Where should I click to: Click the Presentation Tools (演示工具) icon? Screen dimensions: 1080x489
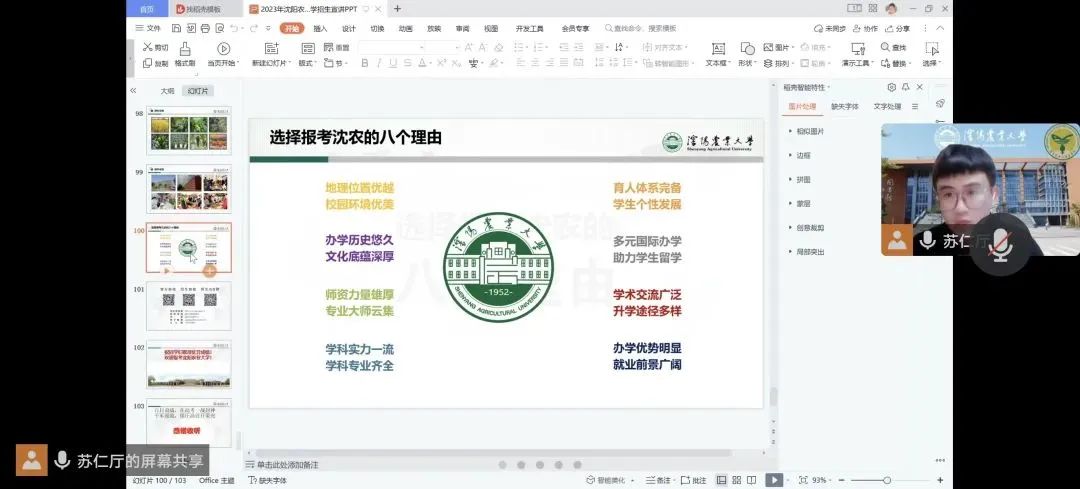click(858, 48)
